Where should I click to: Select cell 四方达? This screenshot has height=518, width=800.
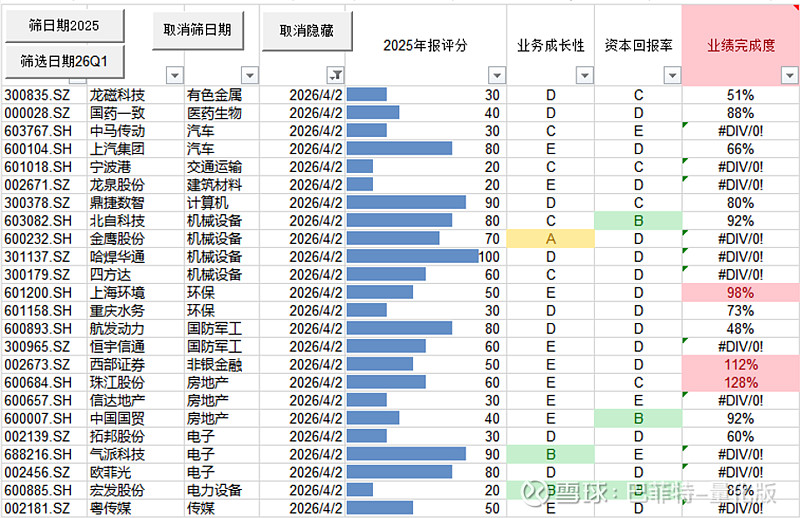[x=136, y=275]
